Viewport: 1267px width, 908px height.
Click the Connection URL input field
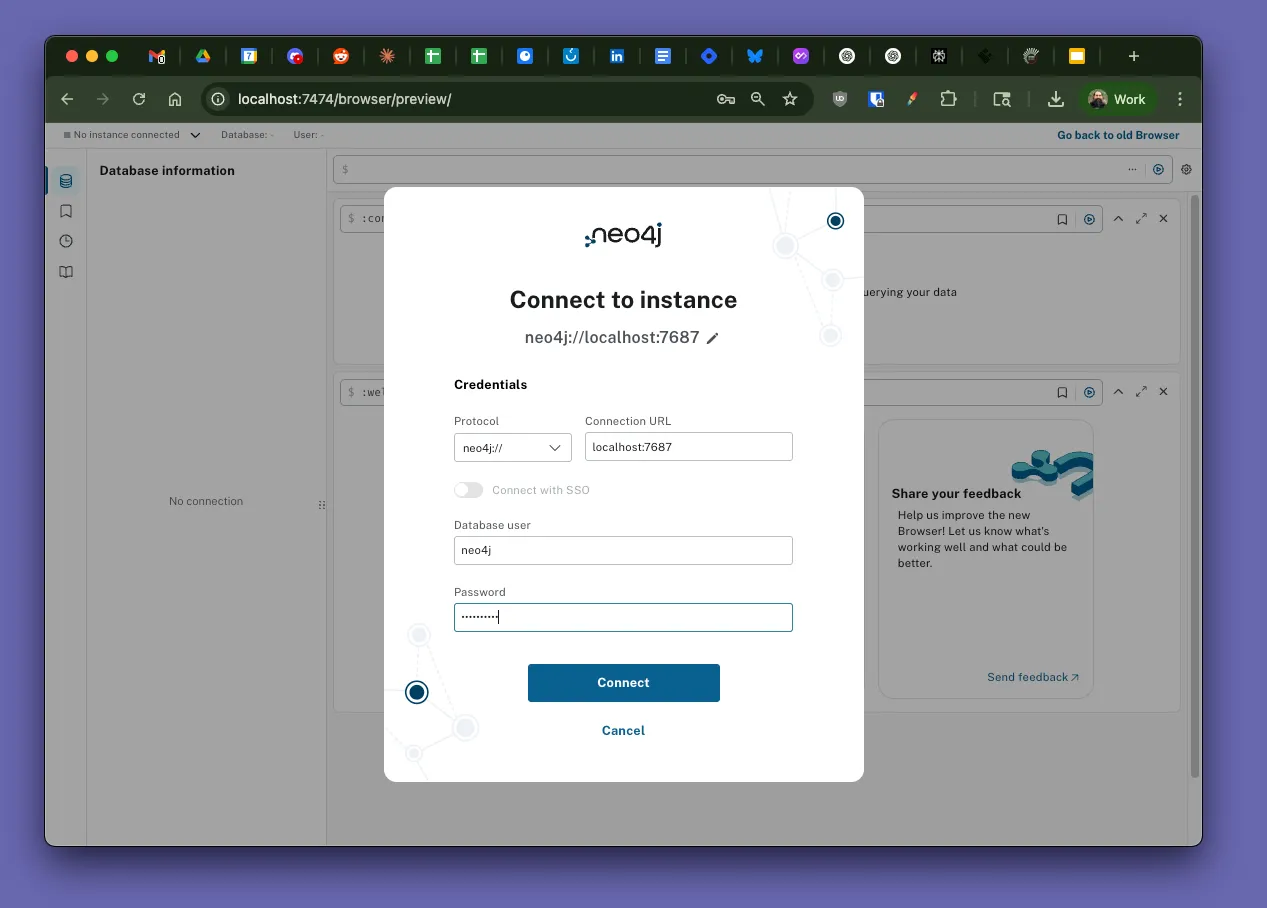click(x=688, y=447)
